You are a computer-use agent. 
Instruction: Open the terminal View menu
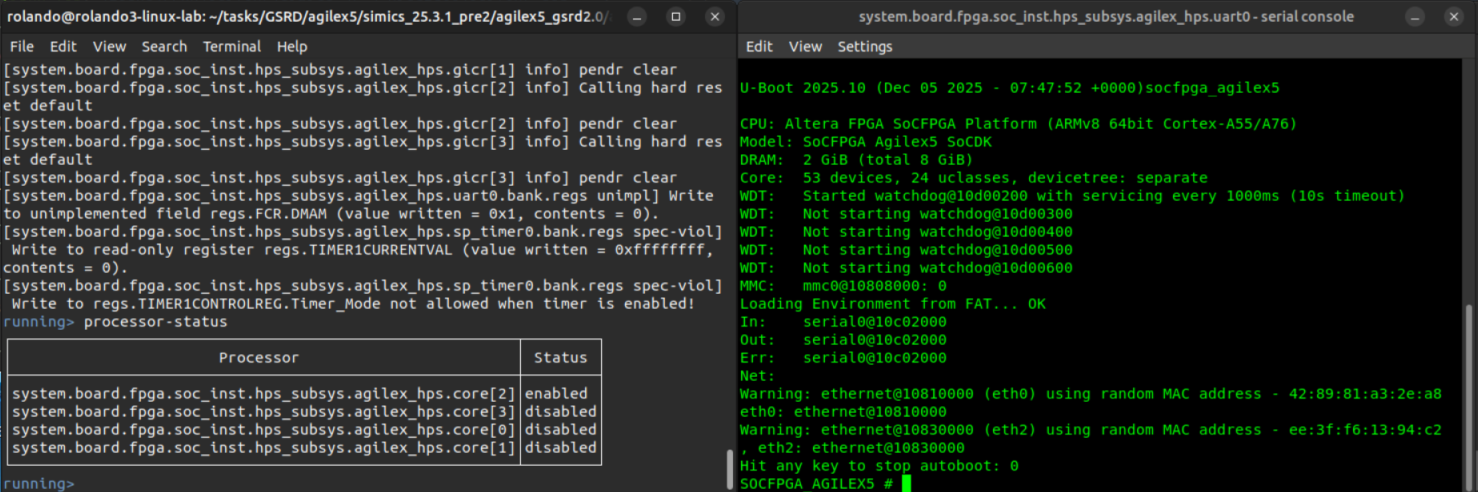pos(109,47)
